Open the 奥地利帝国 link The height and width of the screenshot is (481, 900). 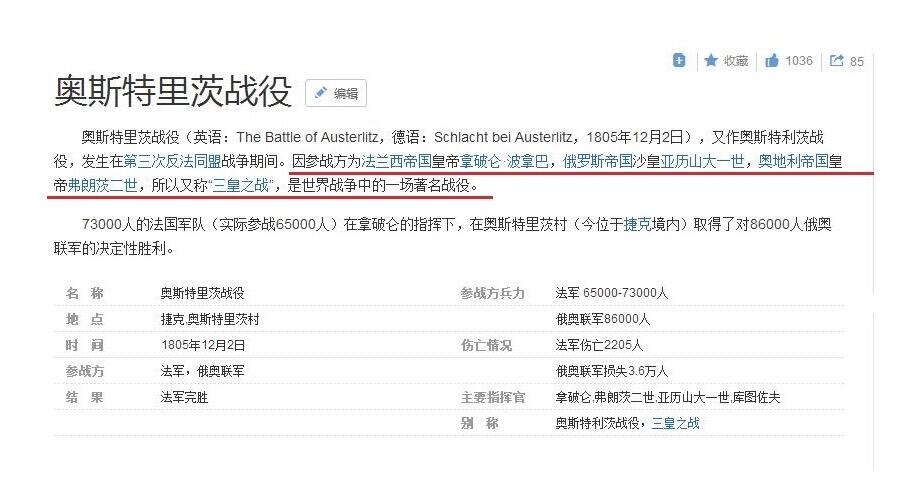(x=793, y=160)
